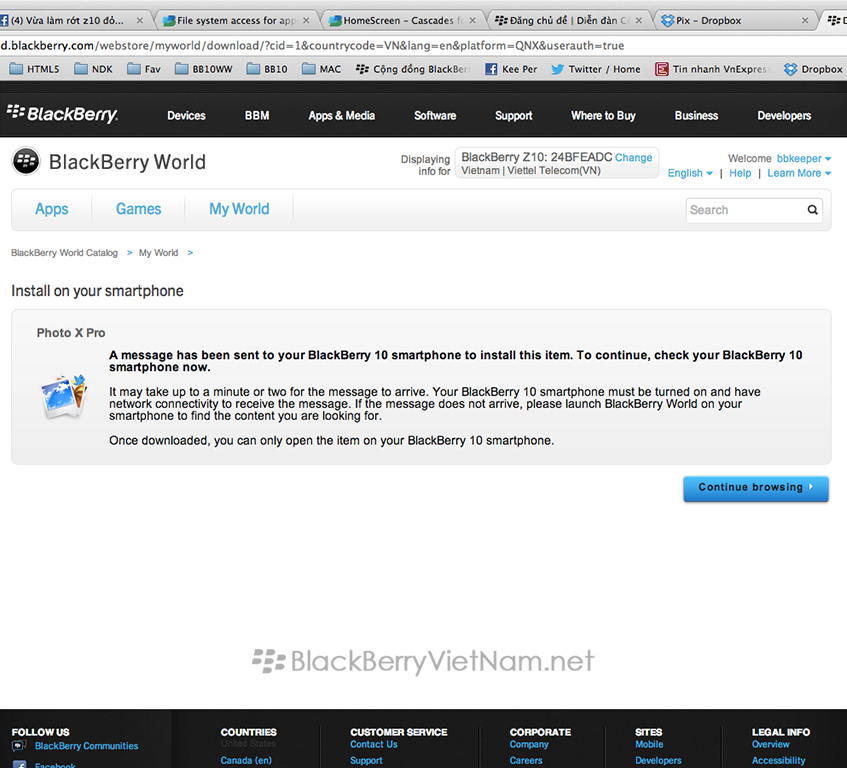The image size is (847, 768).
Task: Click the Overview legal info link
Action: pyautogui.click(x=771, y=744)
